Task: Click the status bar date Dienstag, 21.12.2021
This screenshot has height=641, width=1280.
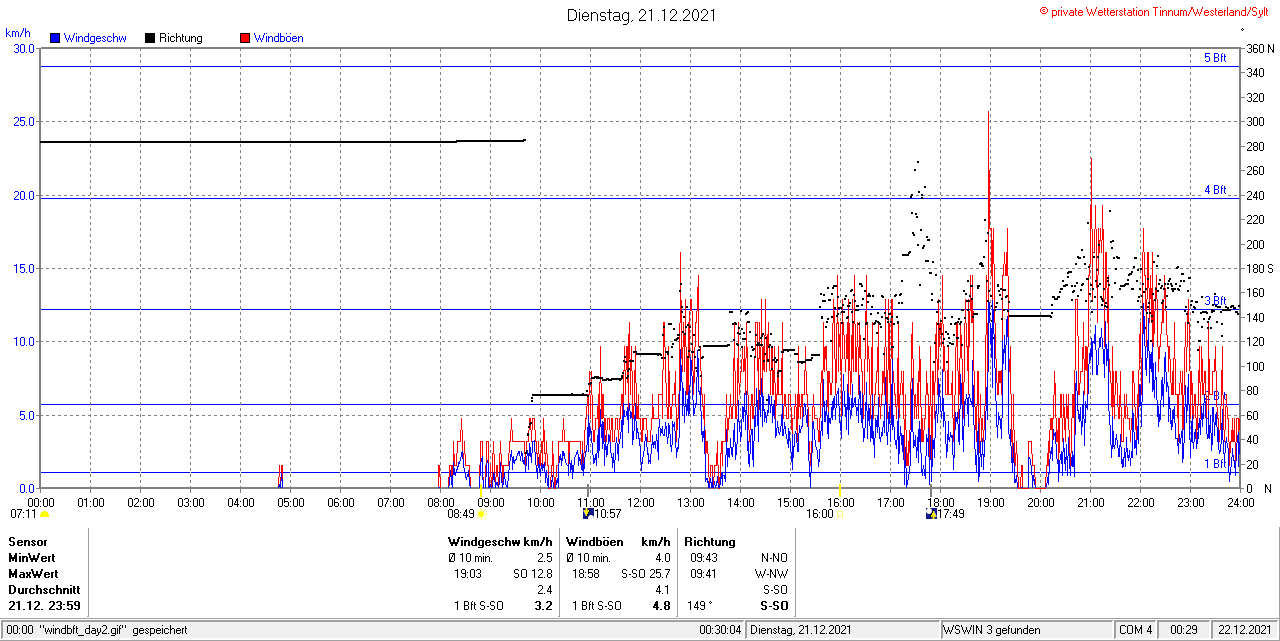Action: pos(801,630)
